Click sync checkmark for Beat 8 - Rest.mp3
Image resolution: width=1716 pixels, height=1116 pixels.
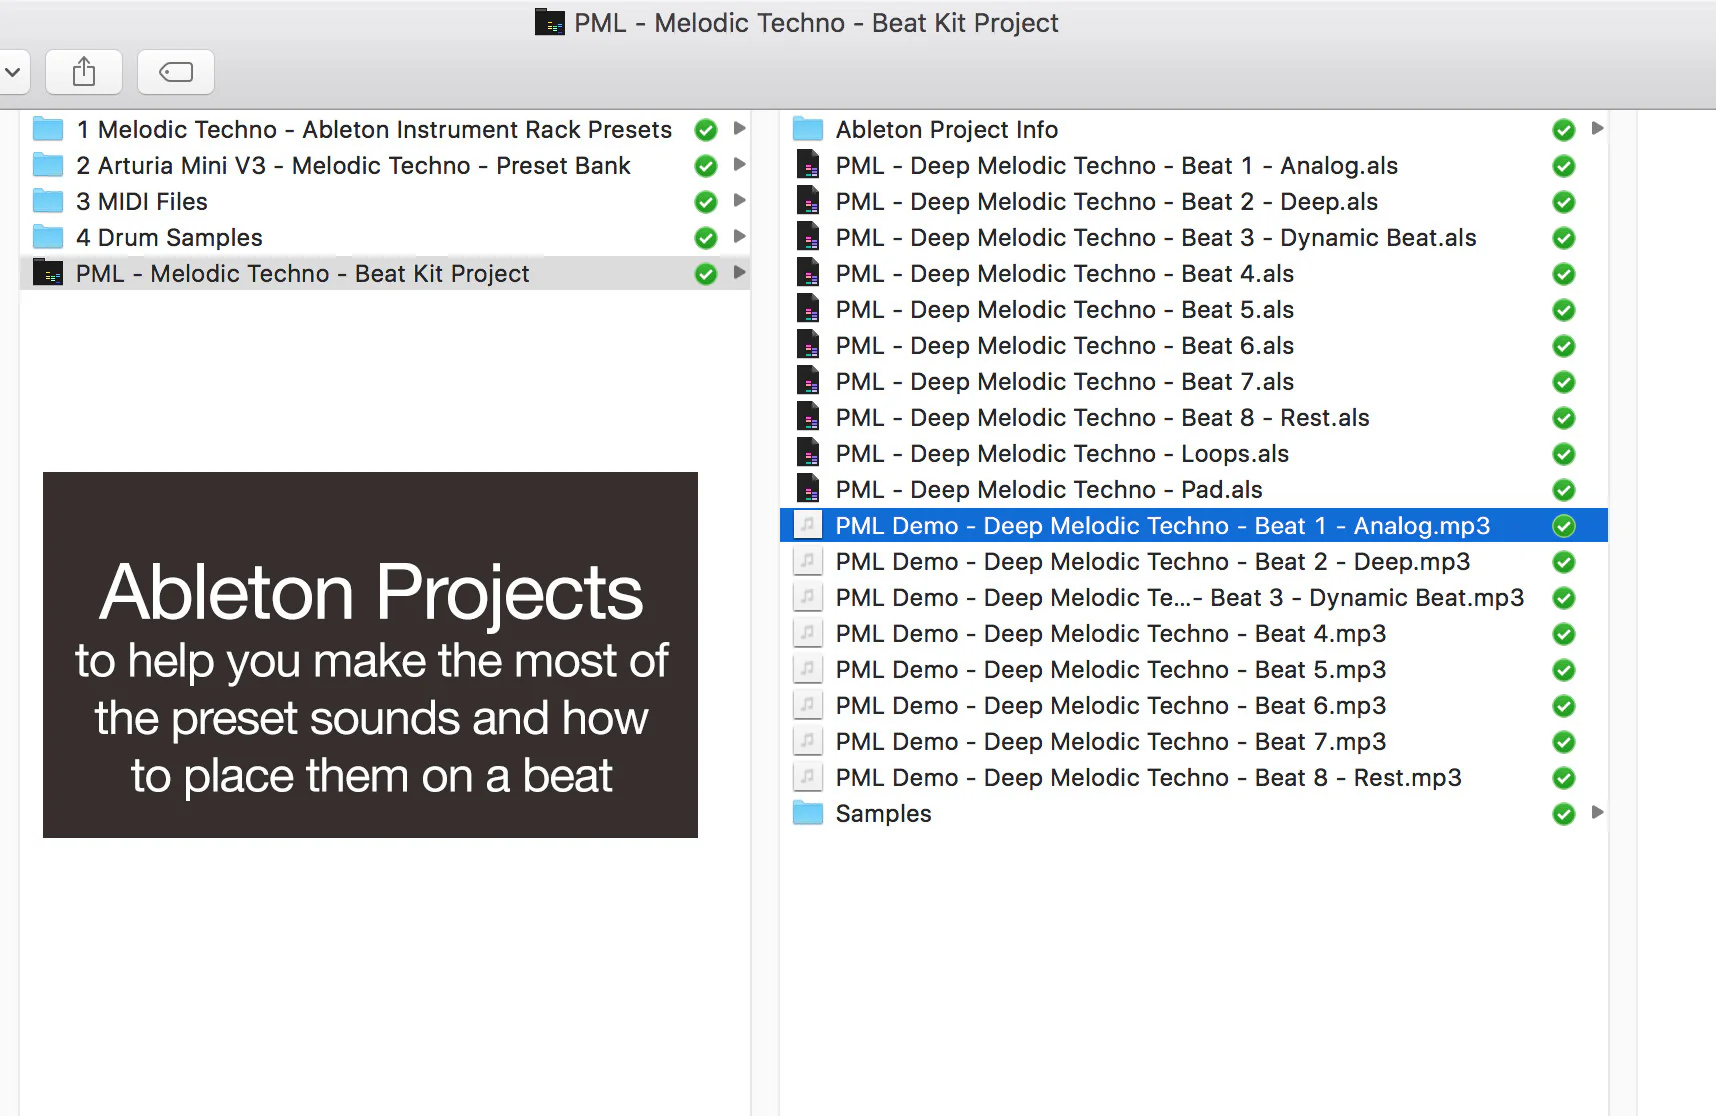1564,778
